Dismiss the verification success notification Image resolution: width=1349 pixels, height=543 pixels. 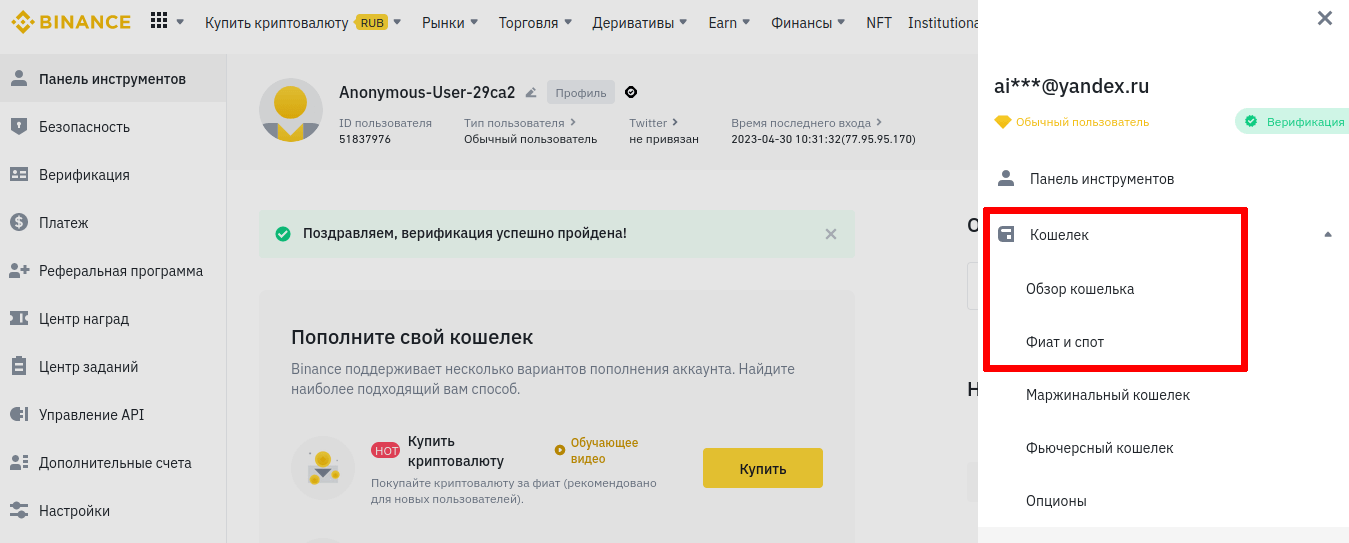click(x=830, y=234)
